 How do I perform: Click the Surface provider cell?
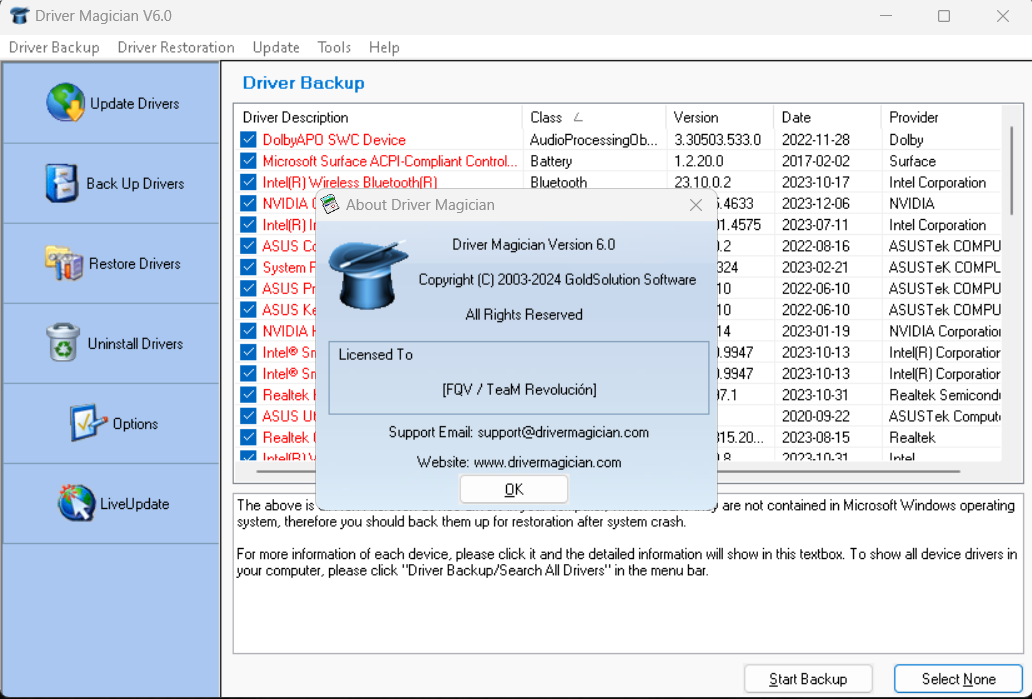[x=912, y=161]
